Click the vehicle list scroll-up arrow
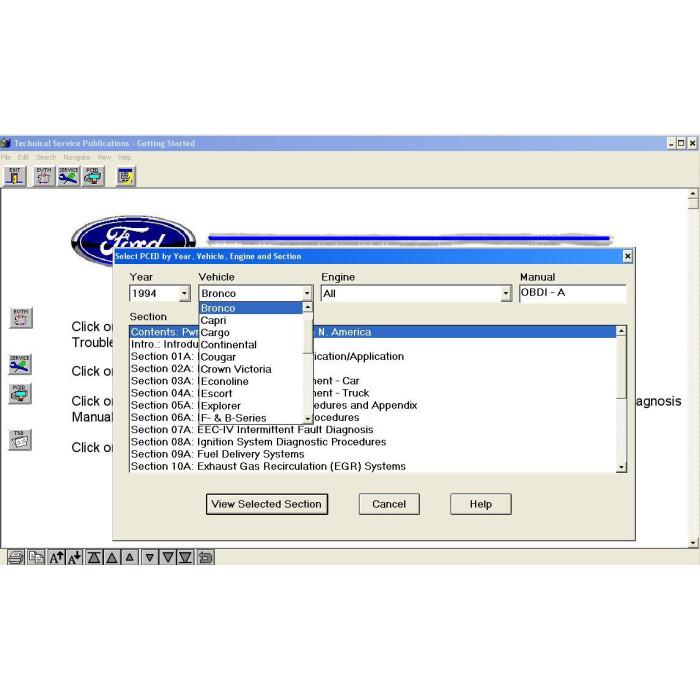The width and height of the screenshot is (700, 700). 308,307
